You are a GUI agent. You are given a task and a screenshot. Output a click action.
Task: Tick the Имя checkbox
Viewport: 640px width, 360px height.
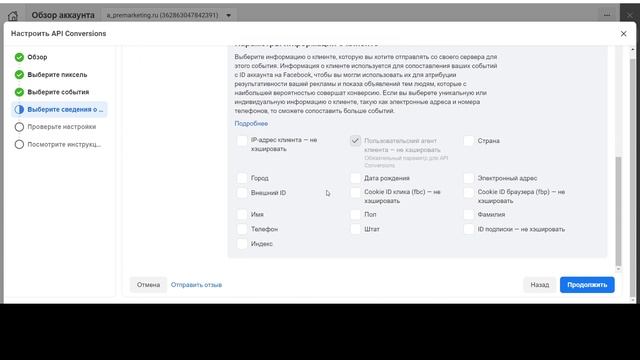pos(242,214)
